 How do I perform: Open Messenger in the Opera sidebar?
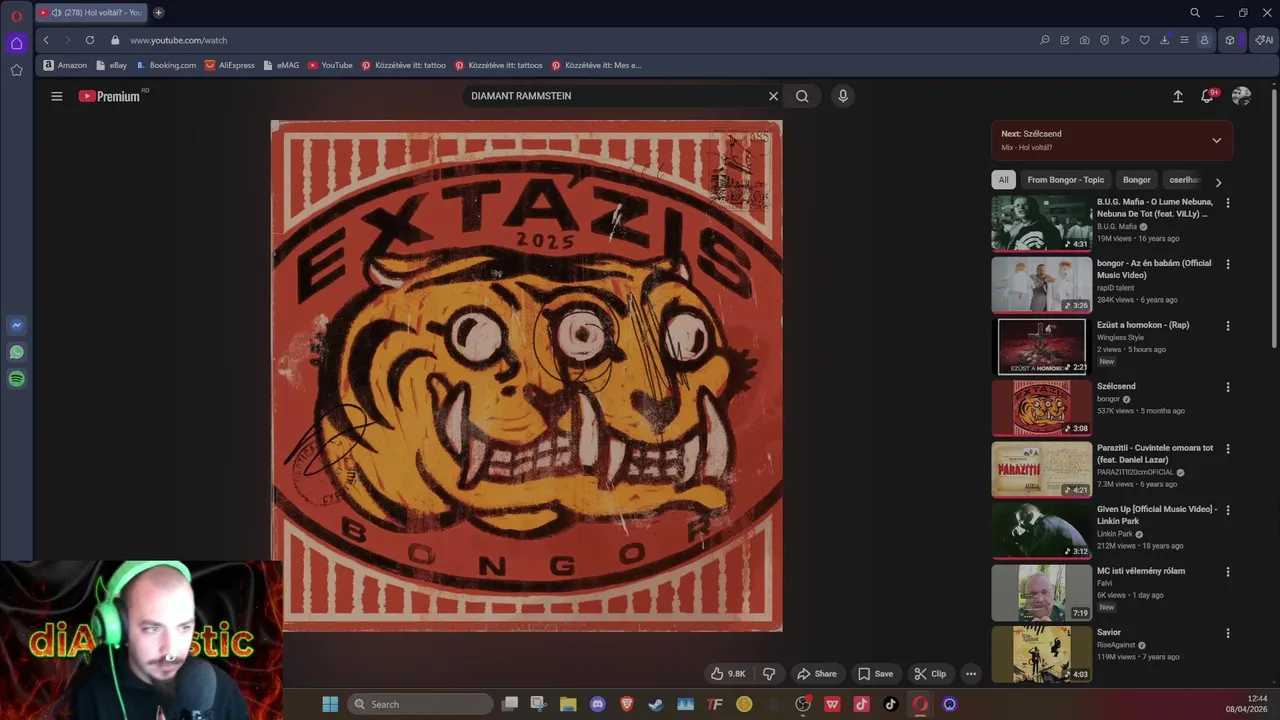16,325
